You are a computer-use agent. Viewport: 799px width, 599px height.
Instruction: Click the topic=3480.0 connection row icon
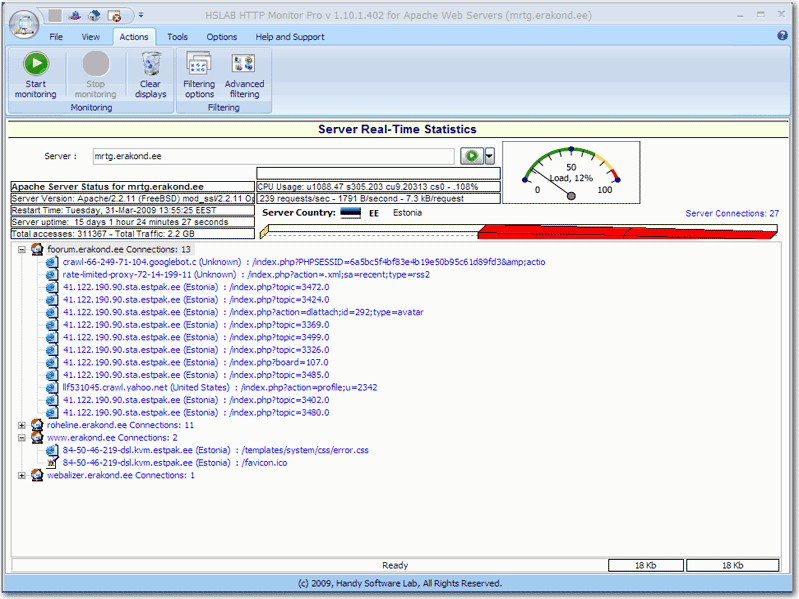tap(51, 413)
